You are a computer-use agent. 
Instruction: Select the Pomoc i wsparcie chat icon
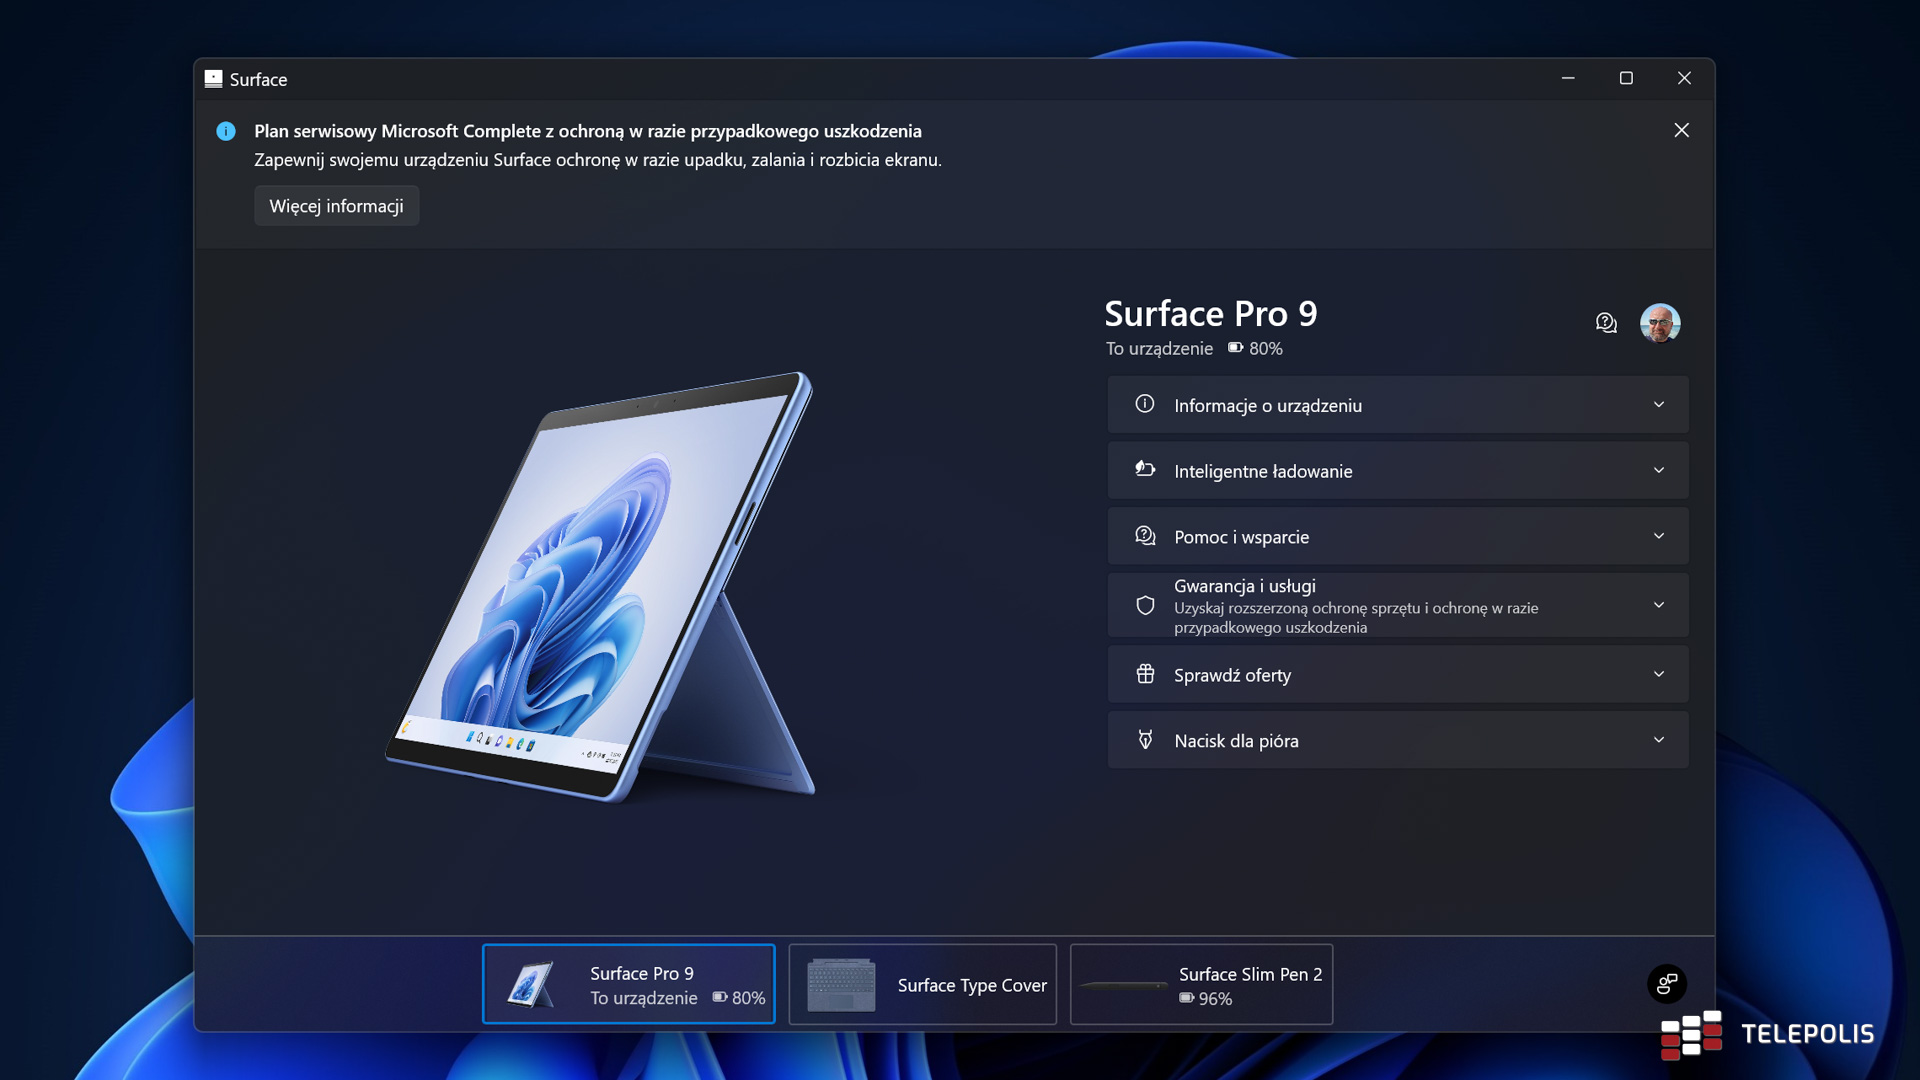pos(1145,536)
